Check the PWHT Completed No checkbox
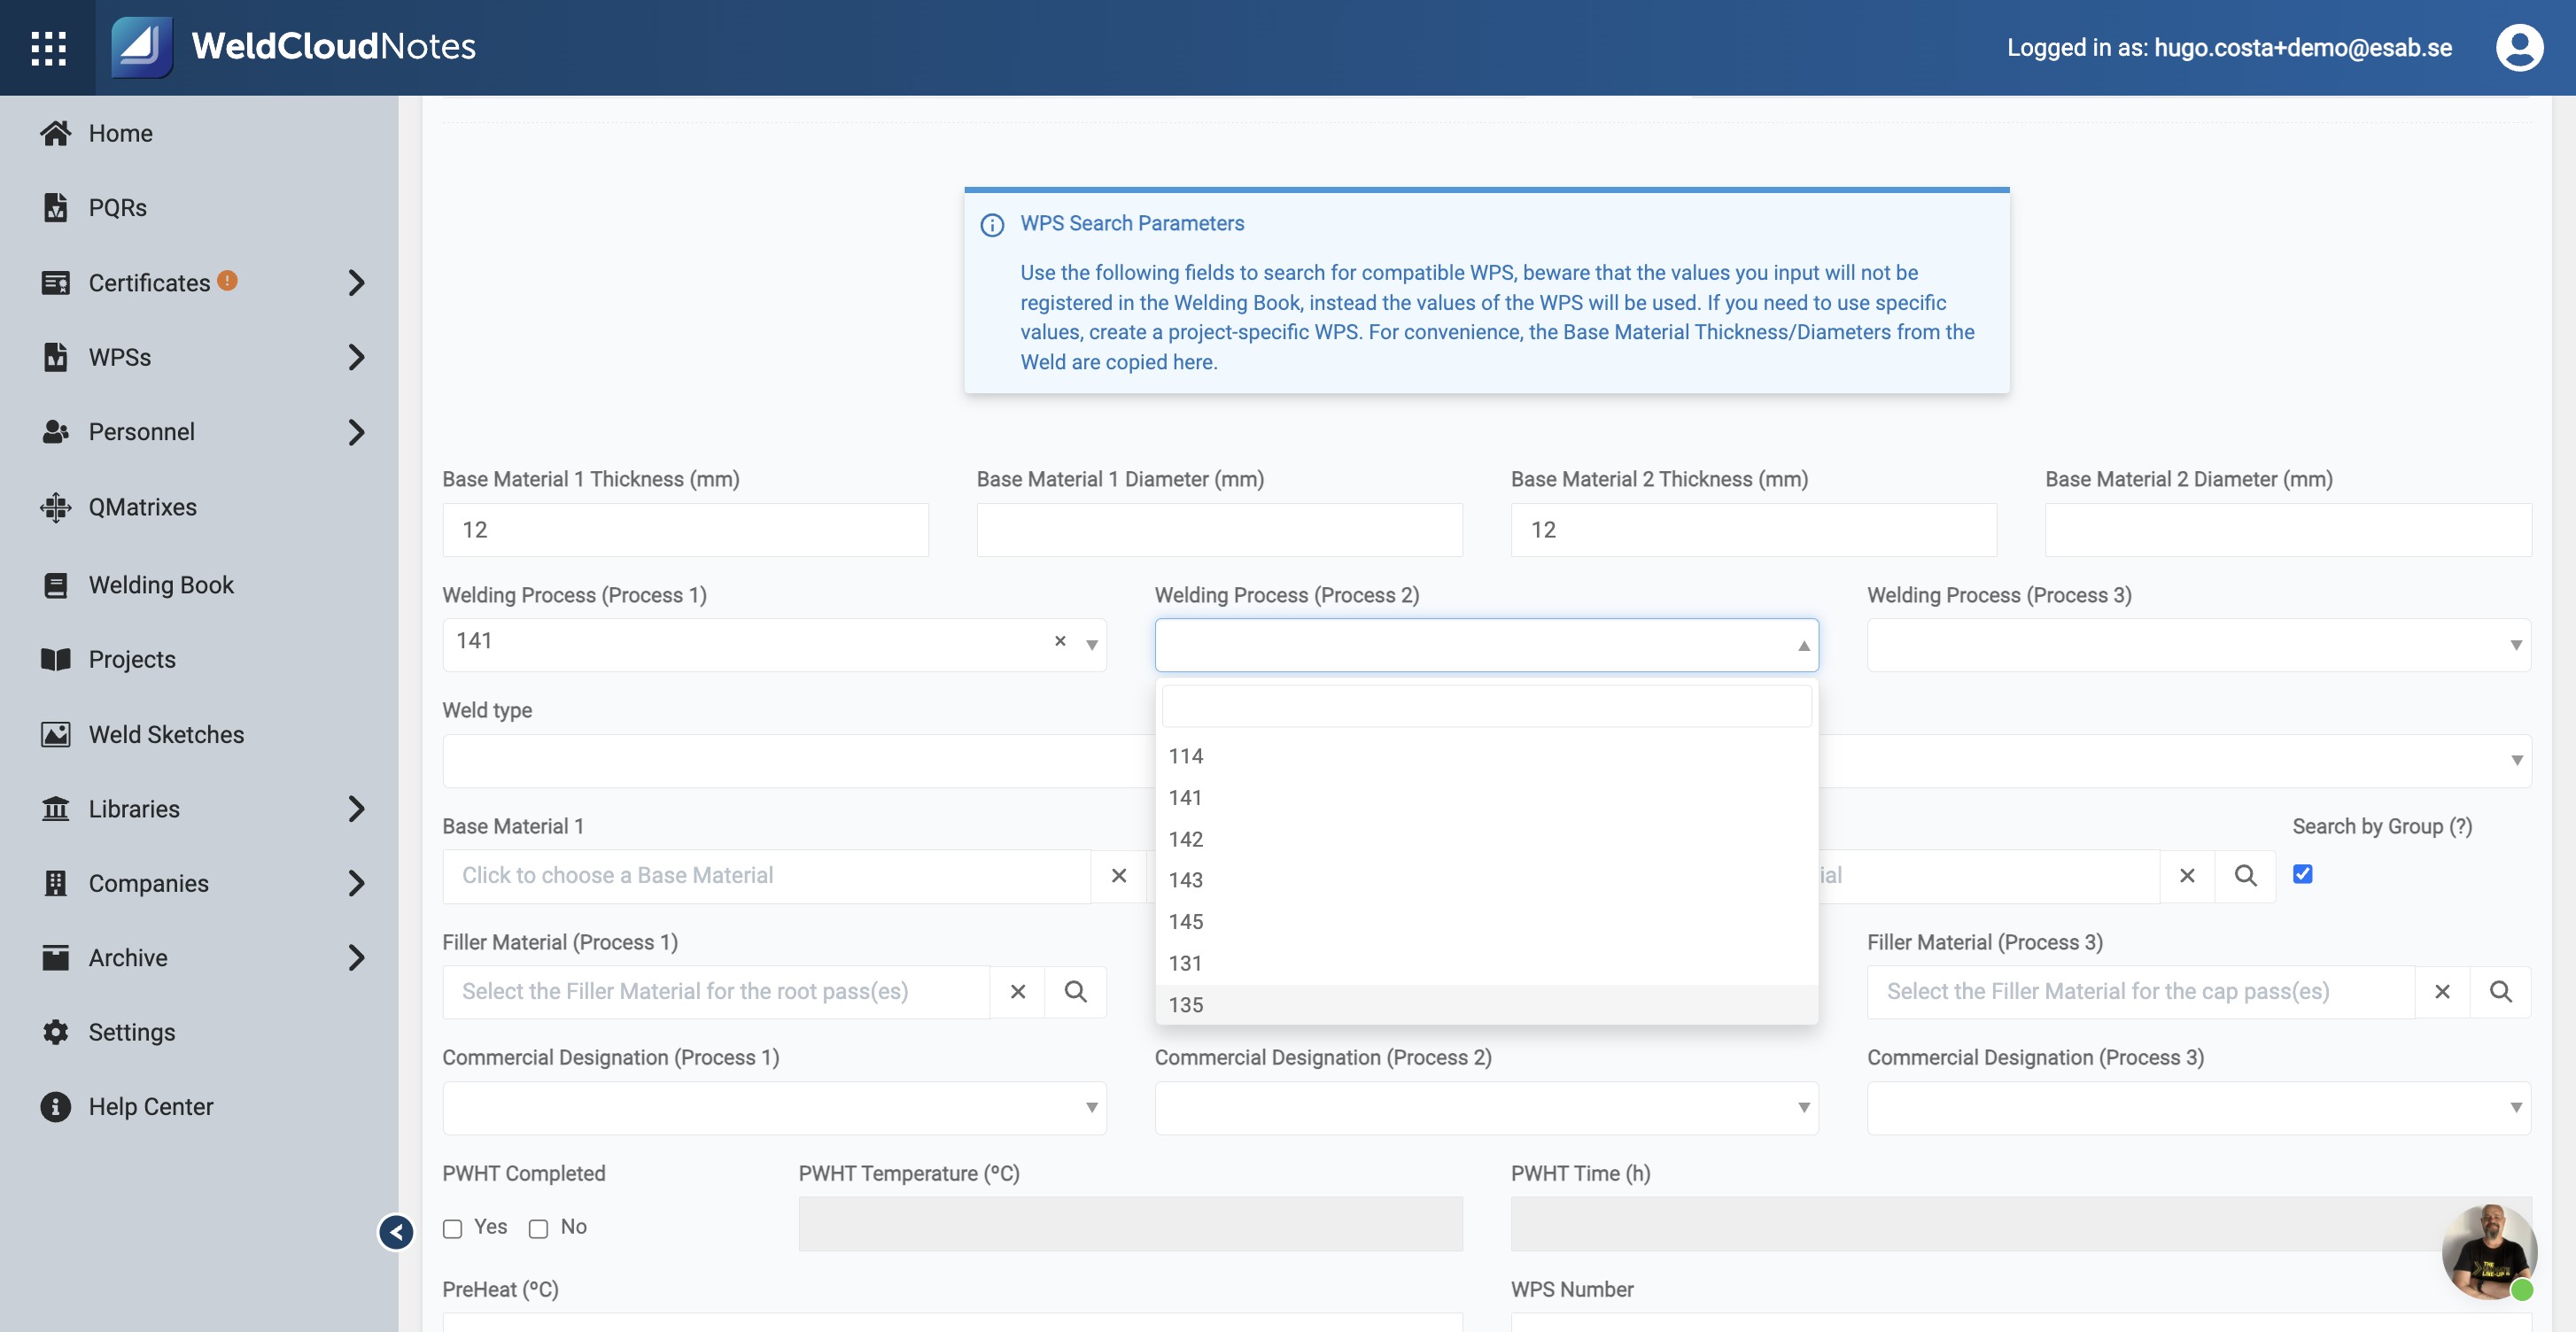The width and height of the screenshot is (2576, 1332). tap(539, 1229)
